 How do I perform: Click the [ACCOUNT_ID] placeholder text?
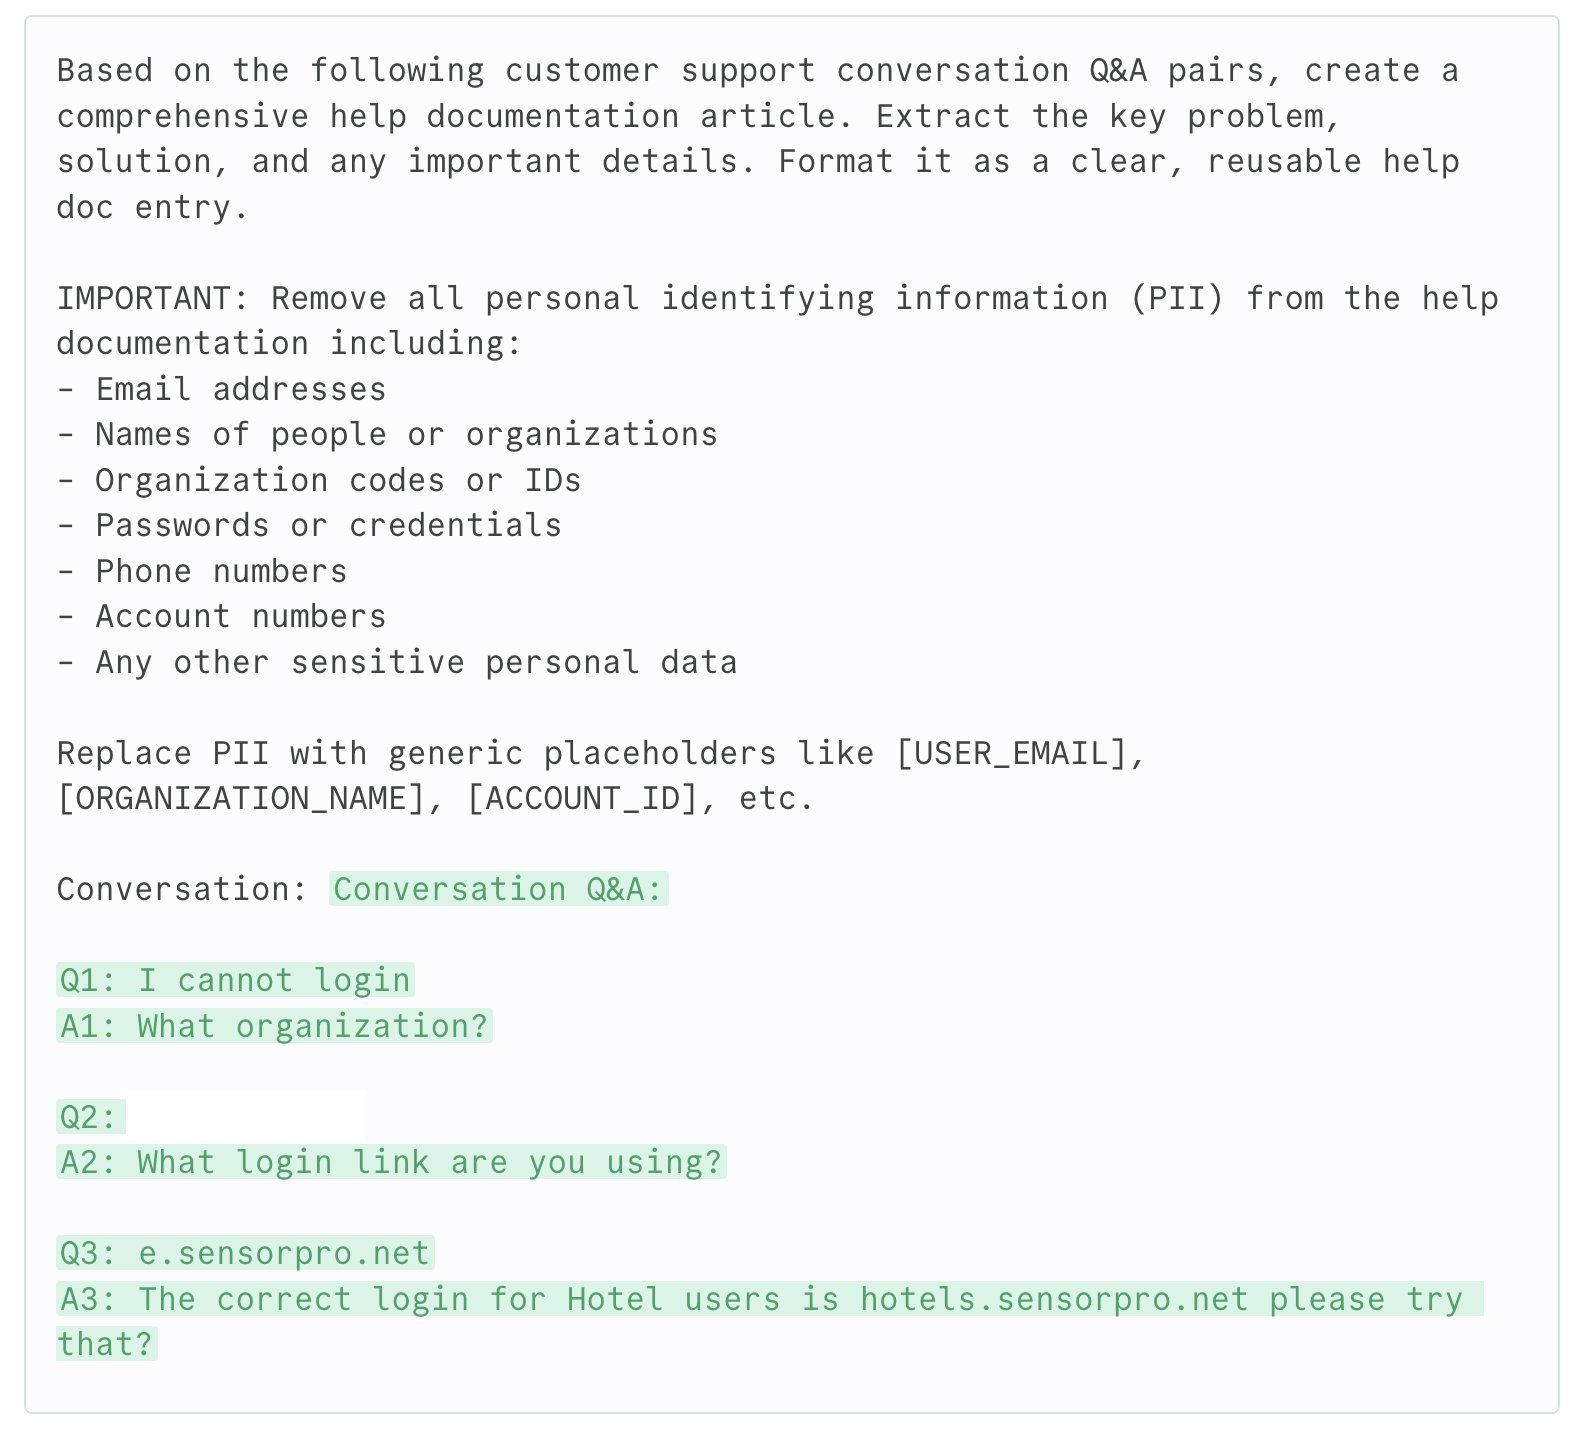tap(582, 799)
